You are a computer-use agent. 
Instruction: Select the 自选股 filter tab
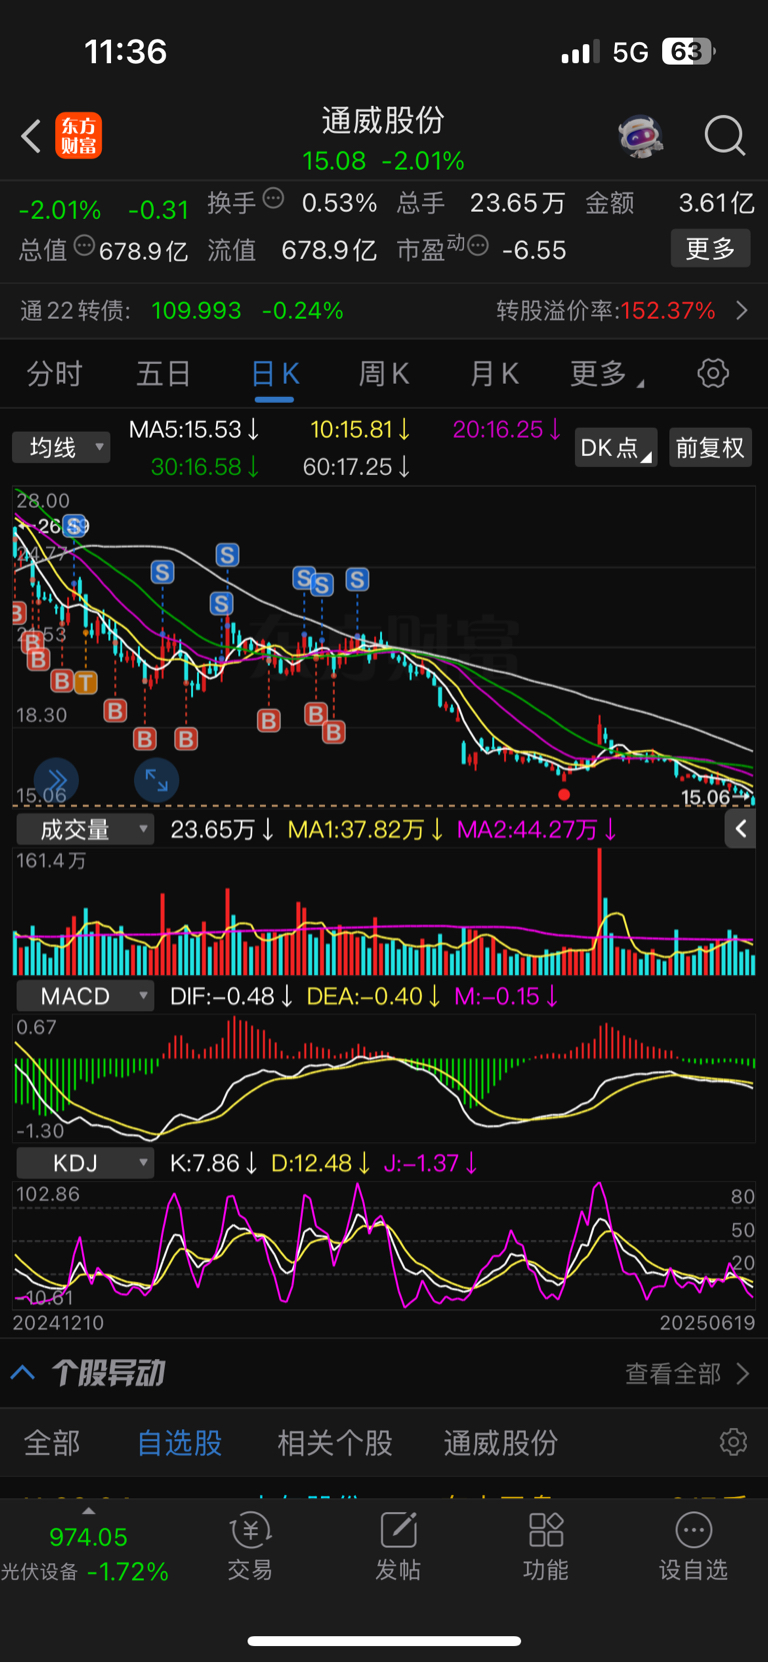click(x=180, y=1443)
